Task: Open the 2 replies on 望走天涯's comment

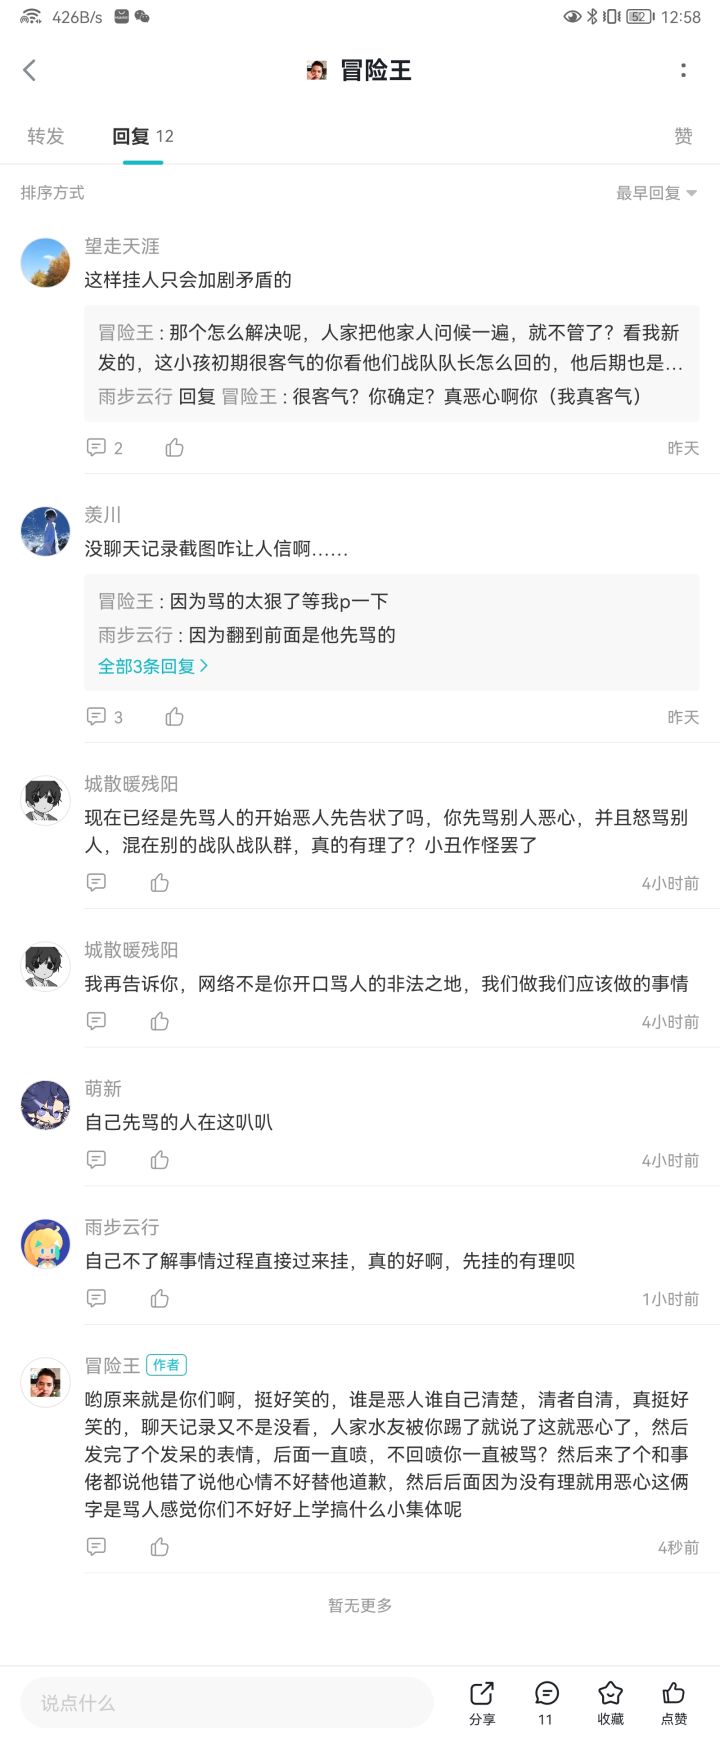Action: [104, 448]
